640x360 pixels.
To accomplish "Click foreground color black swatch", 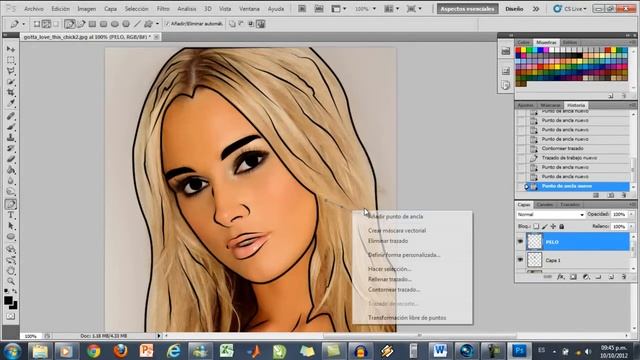I will [8, 301].
